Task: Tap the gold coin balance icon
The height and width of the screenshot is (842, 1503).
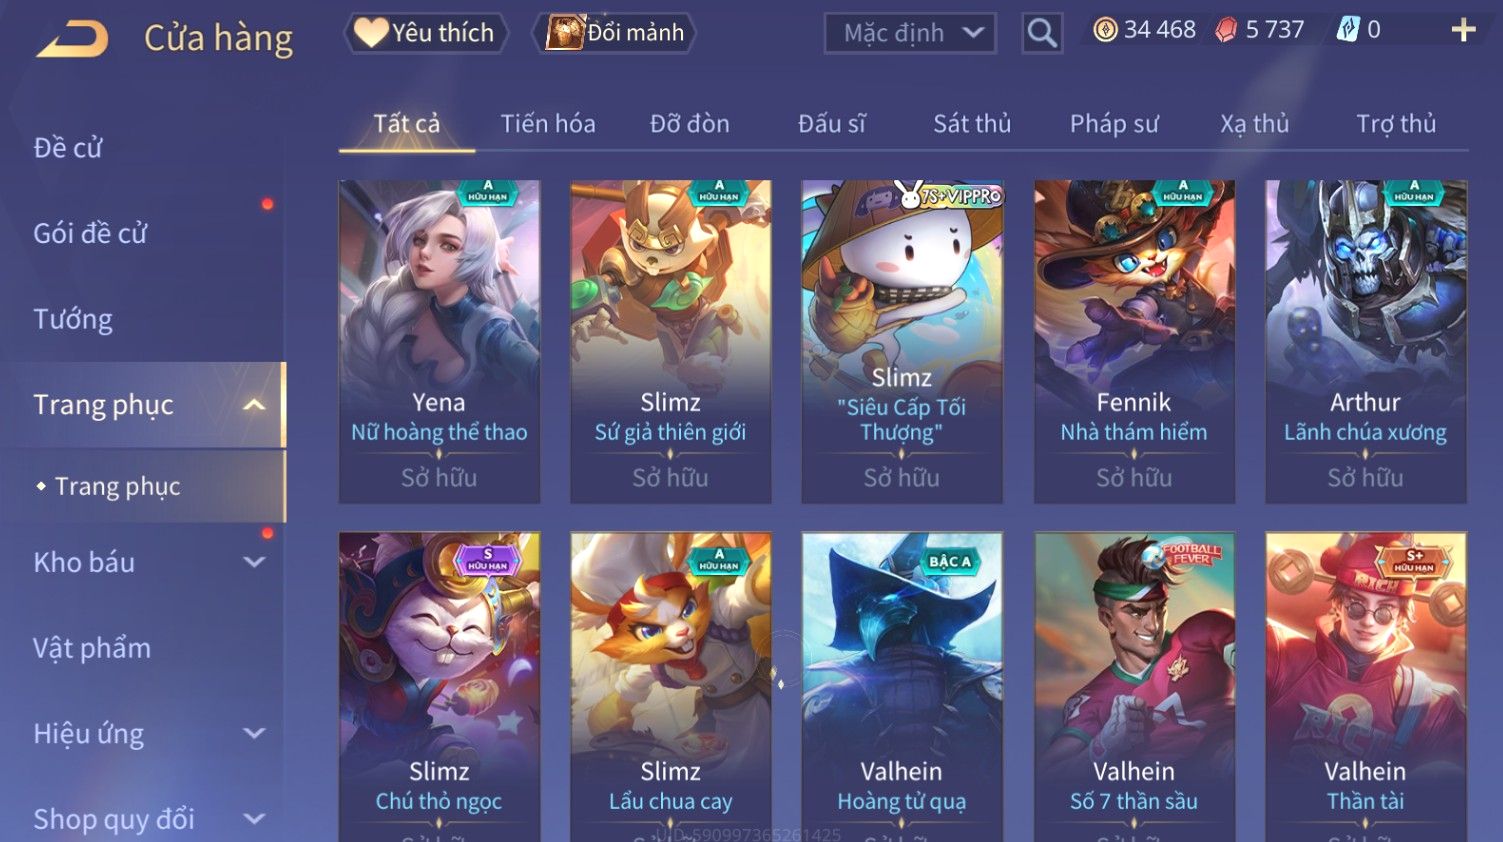Action: (x=1105, y=30)
